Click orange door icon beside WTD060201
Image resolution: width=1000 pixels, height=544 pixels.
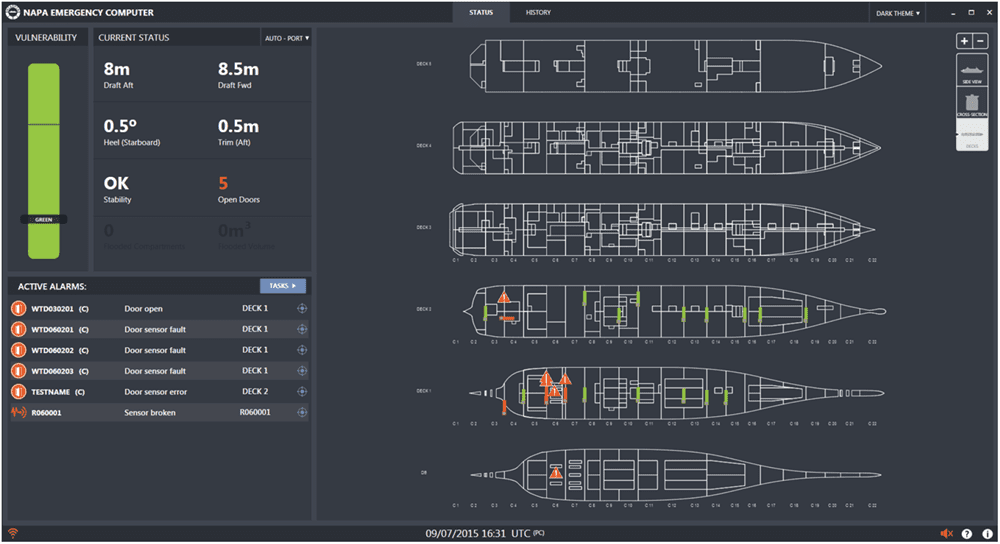[x=18, y=330]
